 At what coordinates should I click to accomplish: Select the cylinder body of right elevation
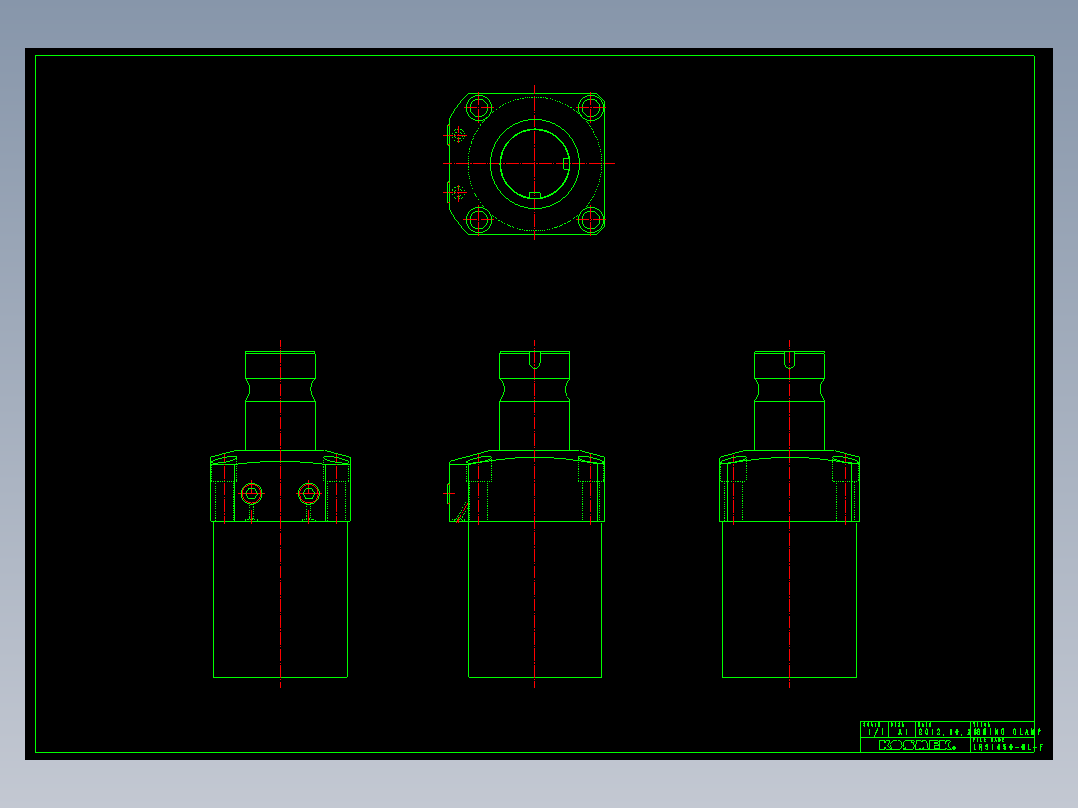click(789, 599)
